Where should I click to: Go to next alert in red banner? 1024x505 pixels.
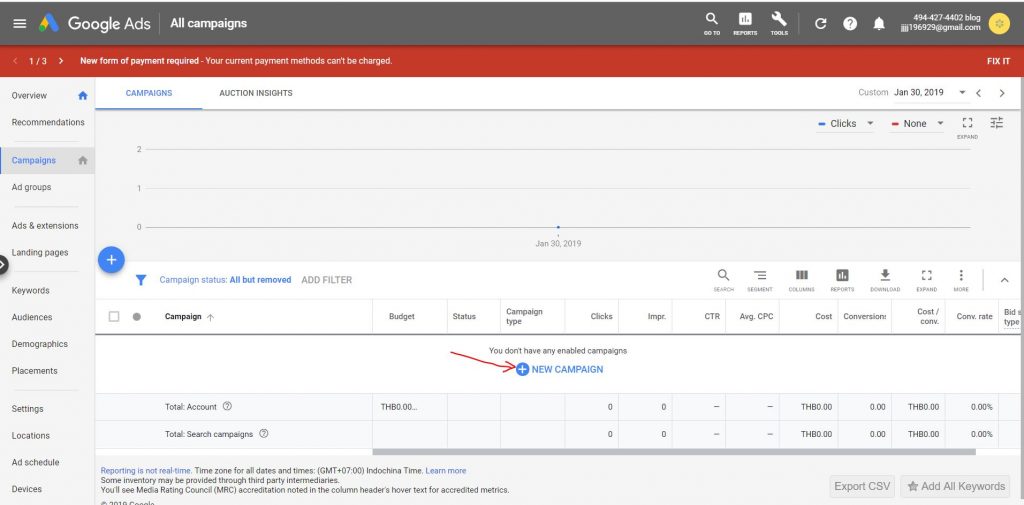point(61,61)
